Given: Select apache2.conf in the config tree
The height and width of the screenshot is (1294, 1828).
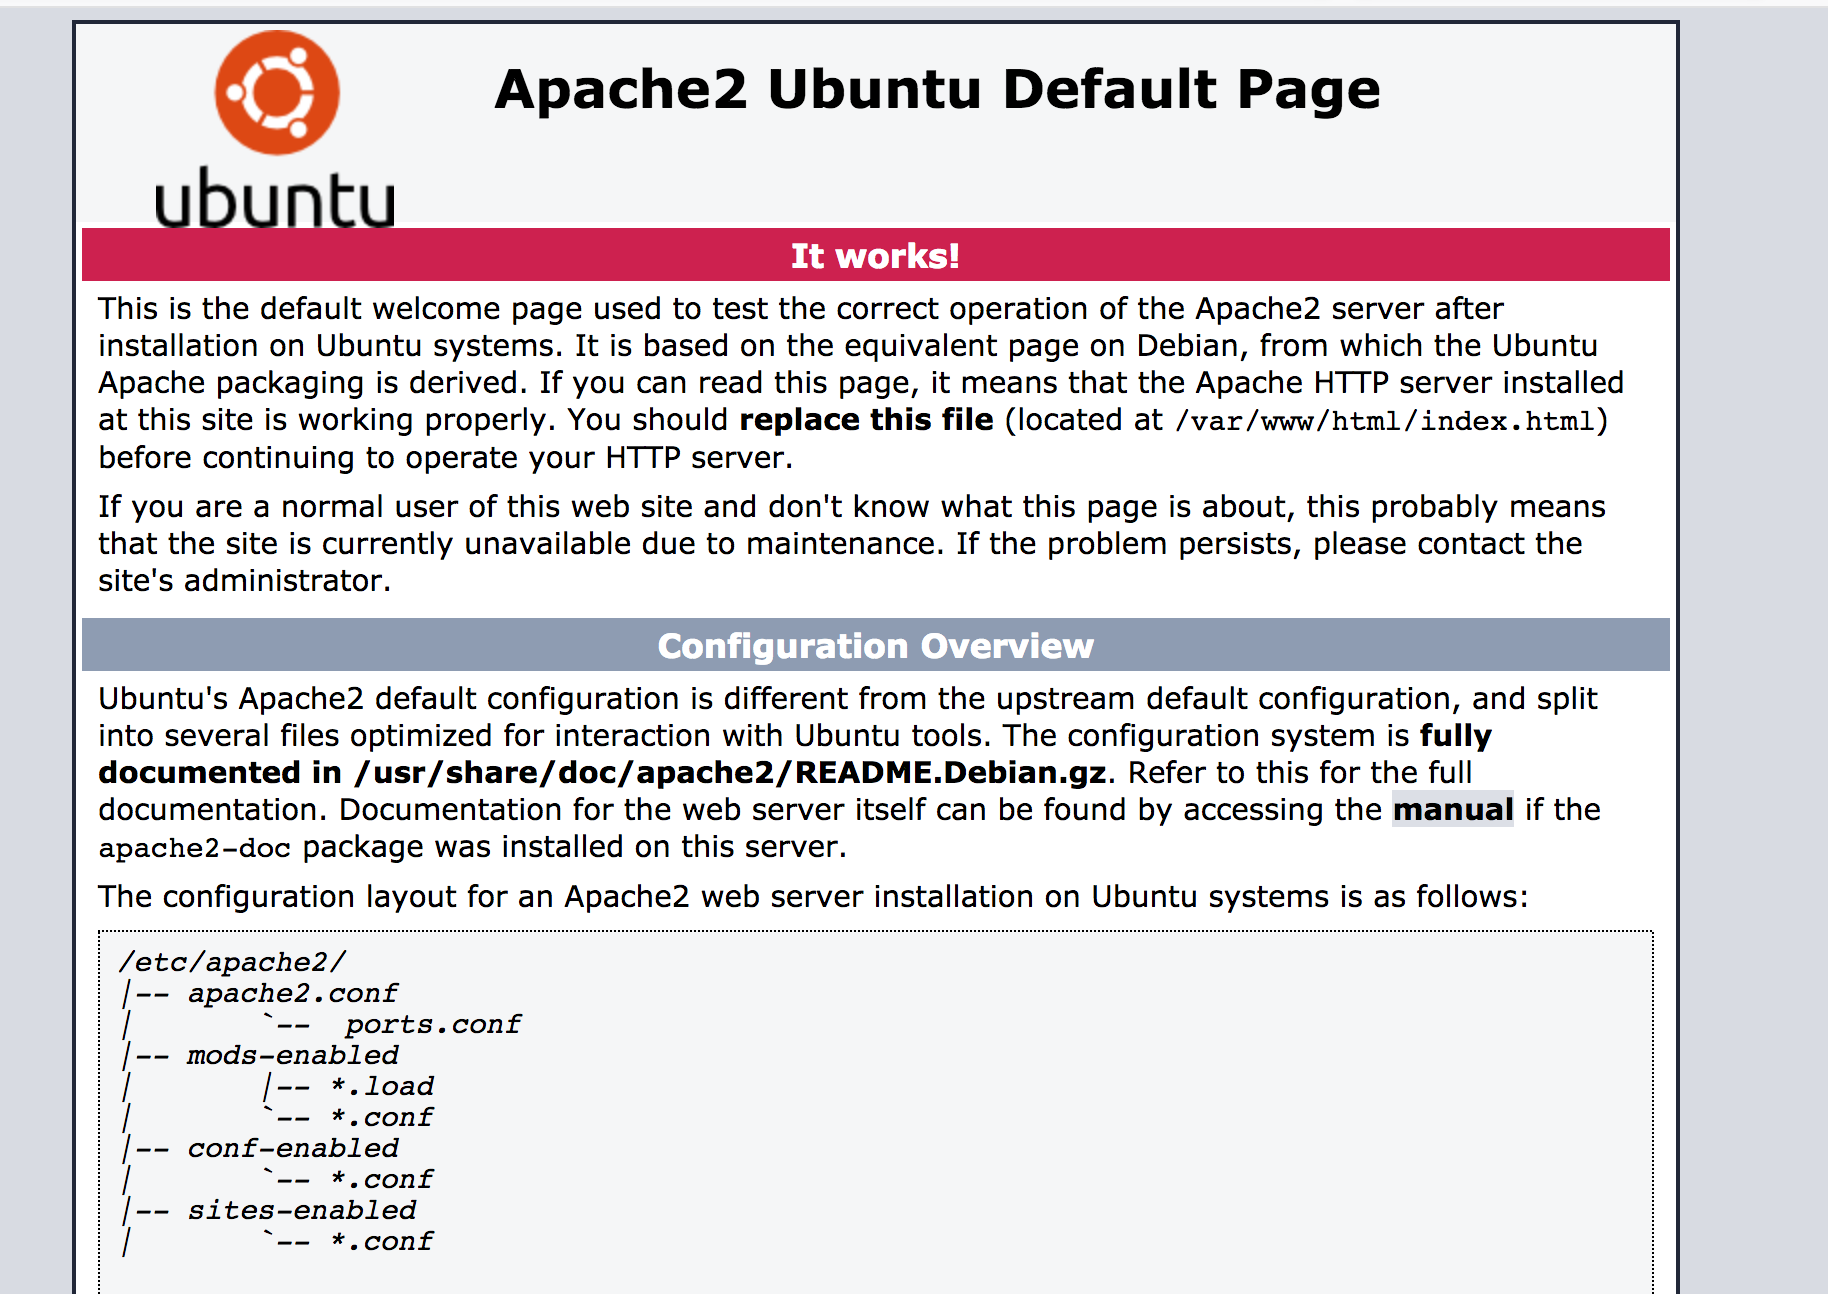Looking at the screenshot, I should coord(292,993).
